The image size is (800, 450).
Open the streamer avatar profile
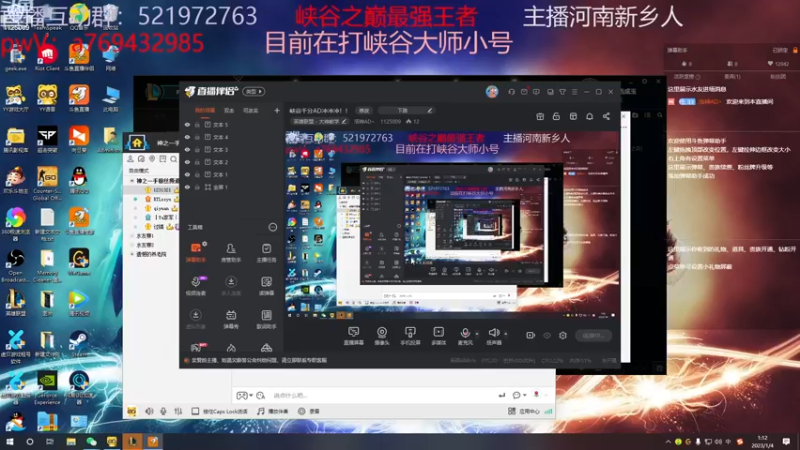point(492,92)
